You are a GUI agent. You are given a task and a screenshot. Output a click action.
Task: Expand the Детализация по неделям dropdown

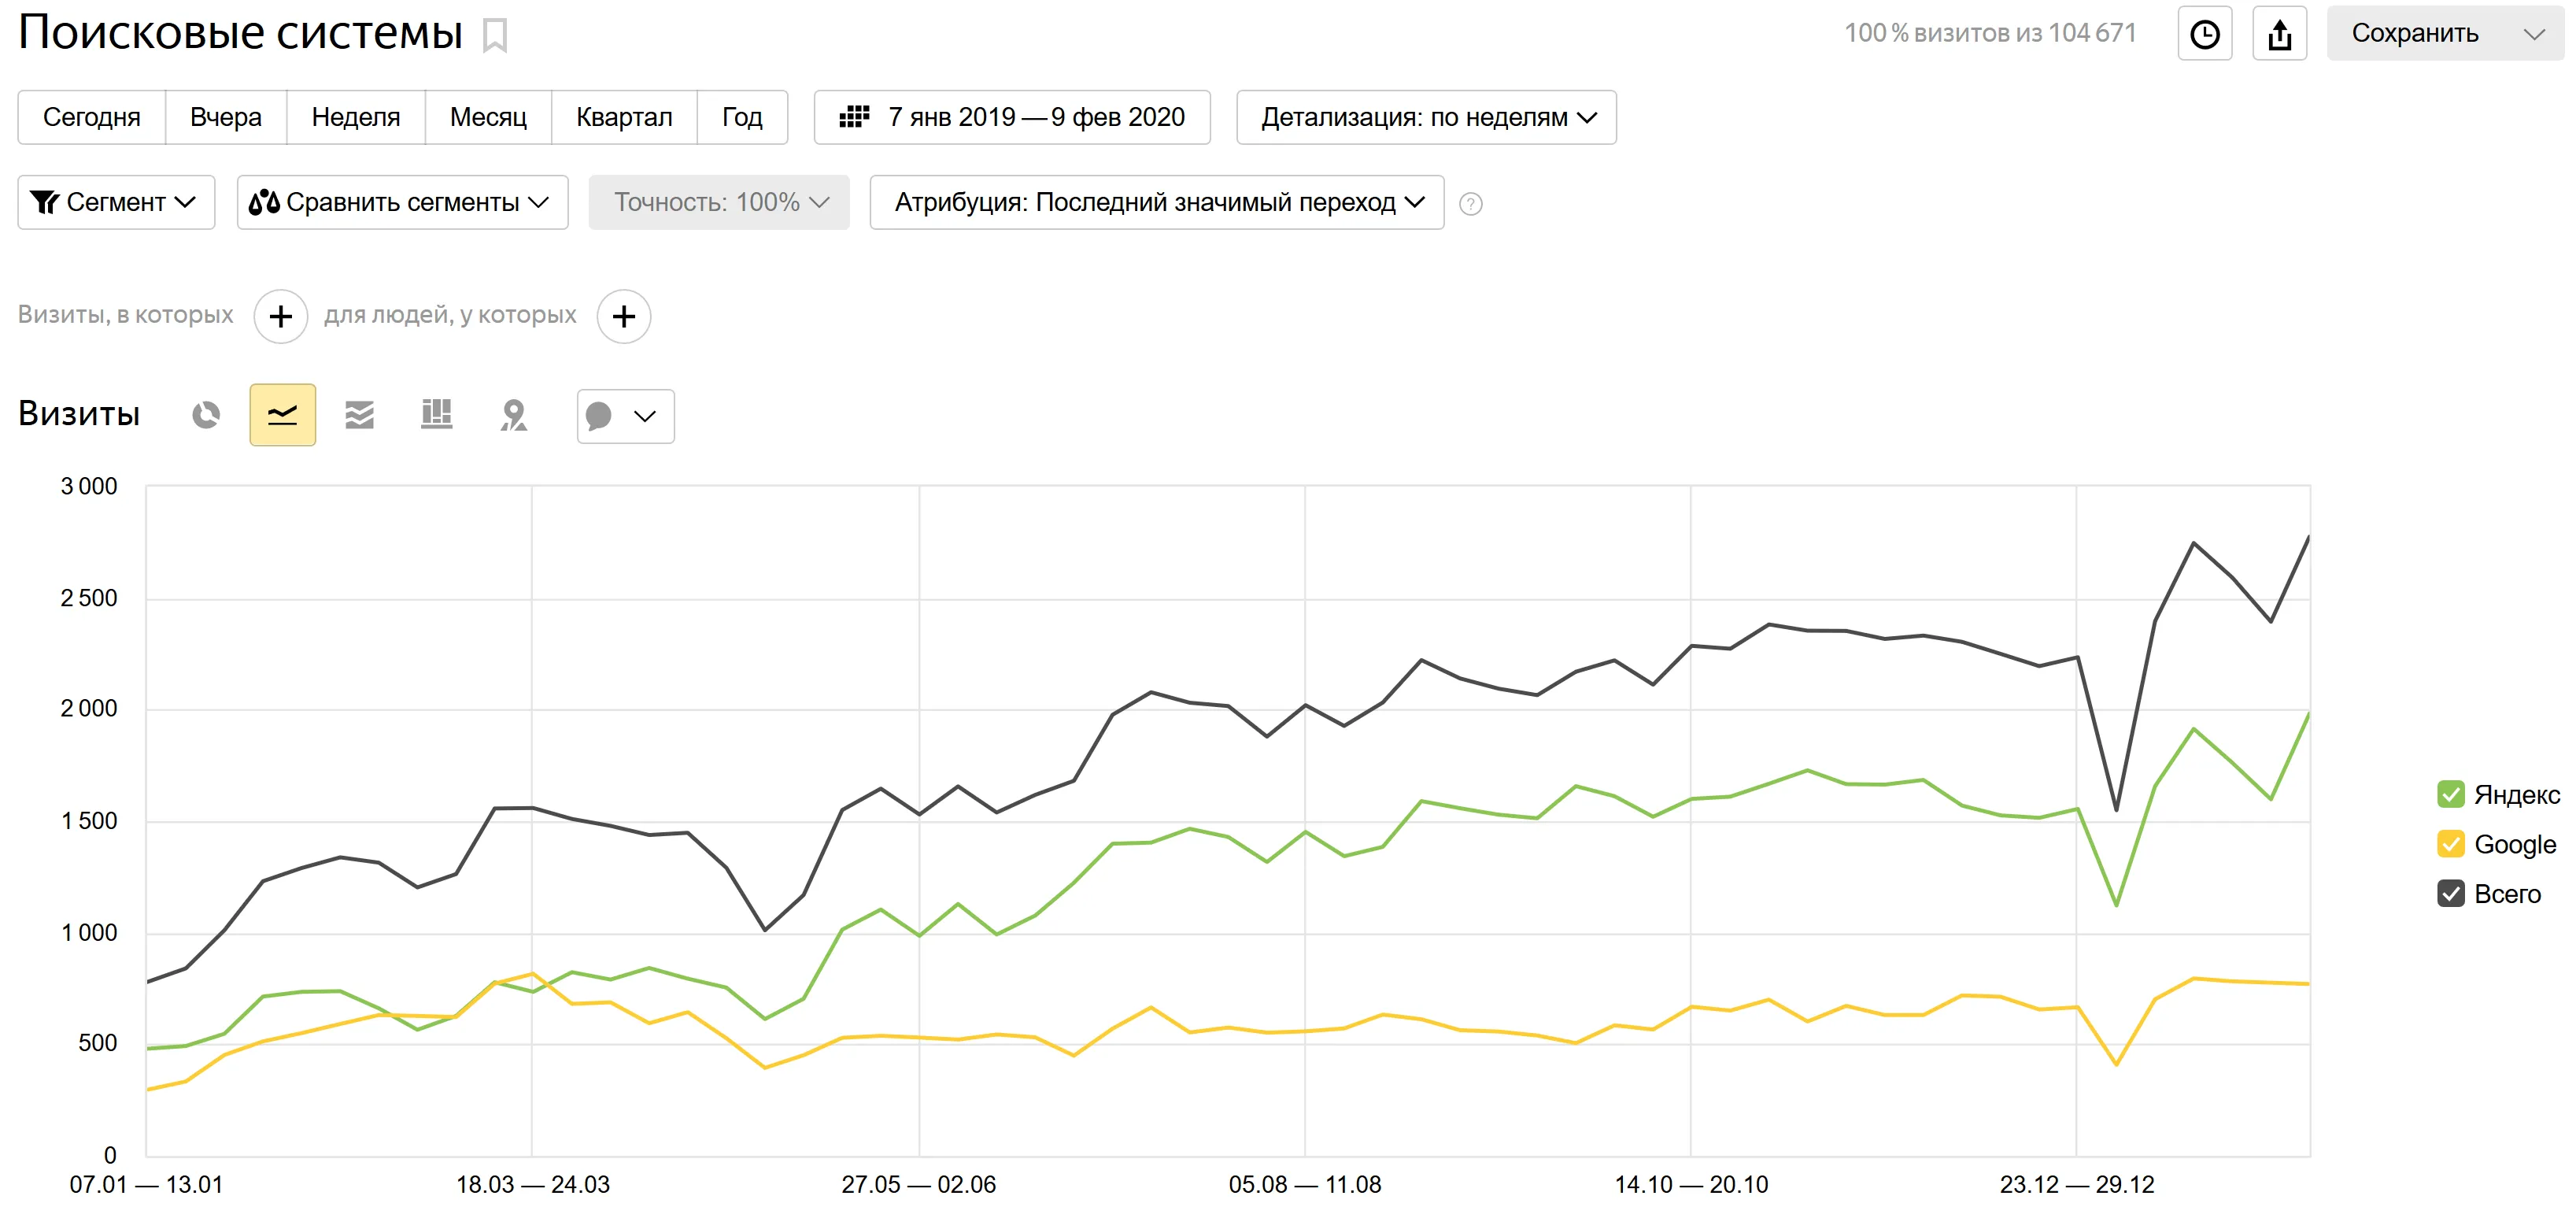(x=1426, y=117)
